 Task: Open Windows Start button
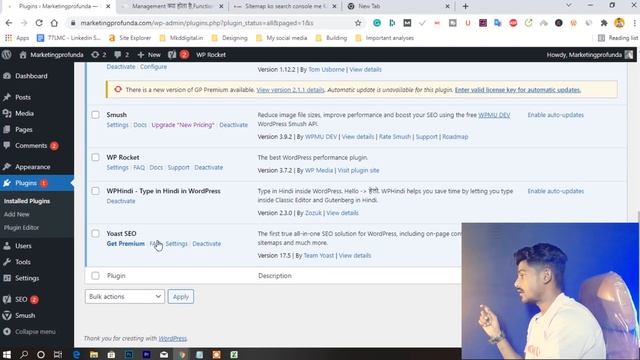[x=7, y=354]
